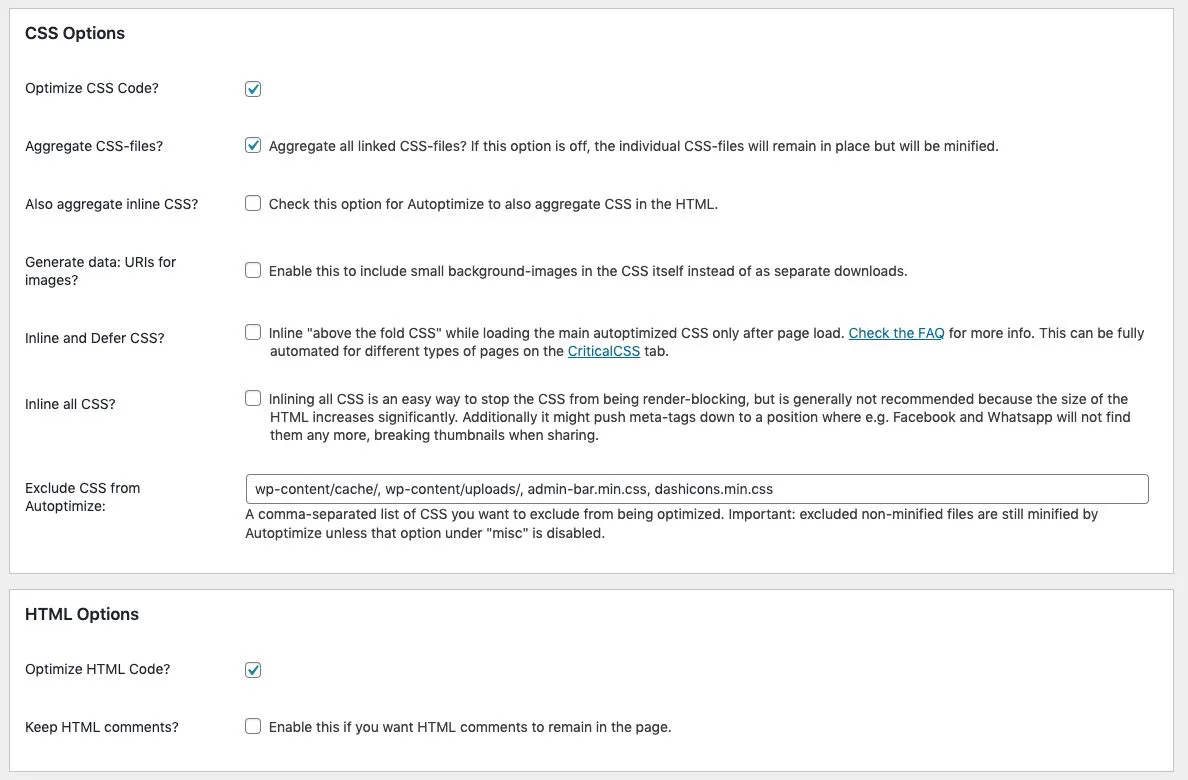
Task: Disable the Aggregate CSS-files checkbox
Action: coord(253,146)
